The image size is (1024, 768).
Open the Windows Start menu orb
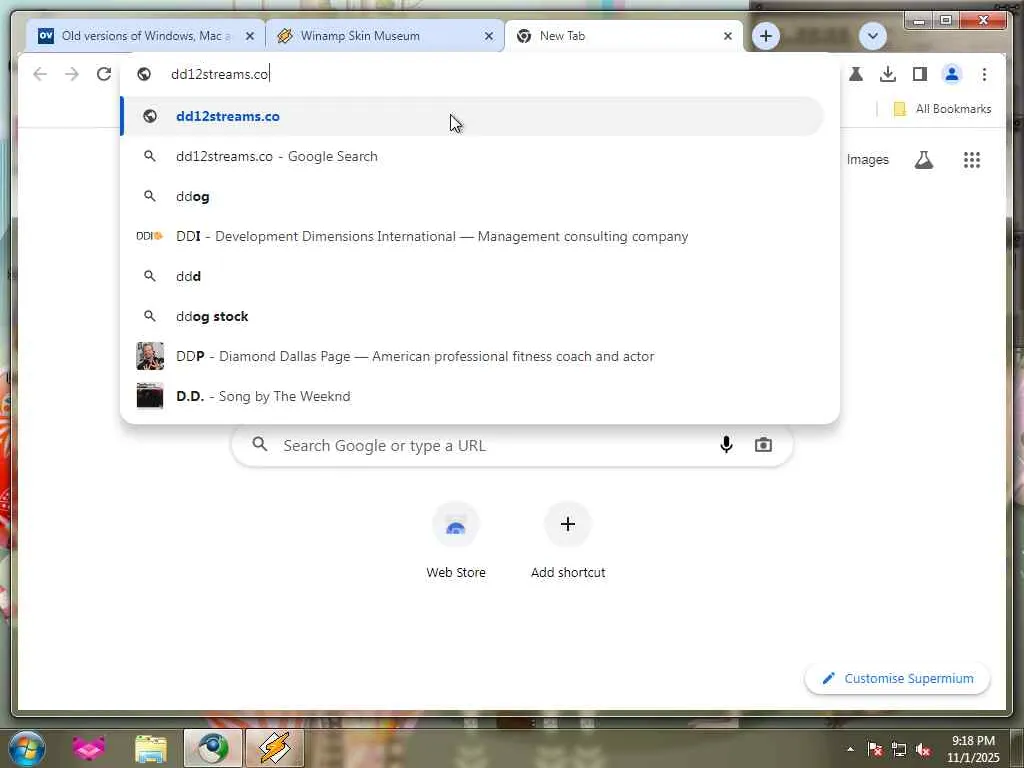(27, 748)
